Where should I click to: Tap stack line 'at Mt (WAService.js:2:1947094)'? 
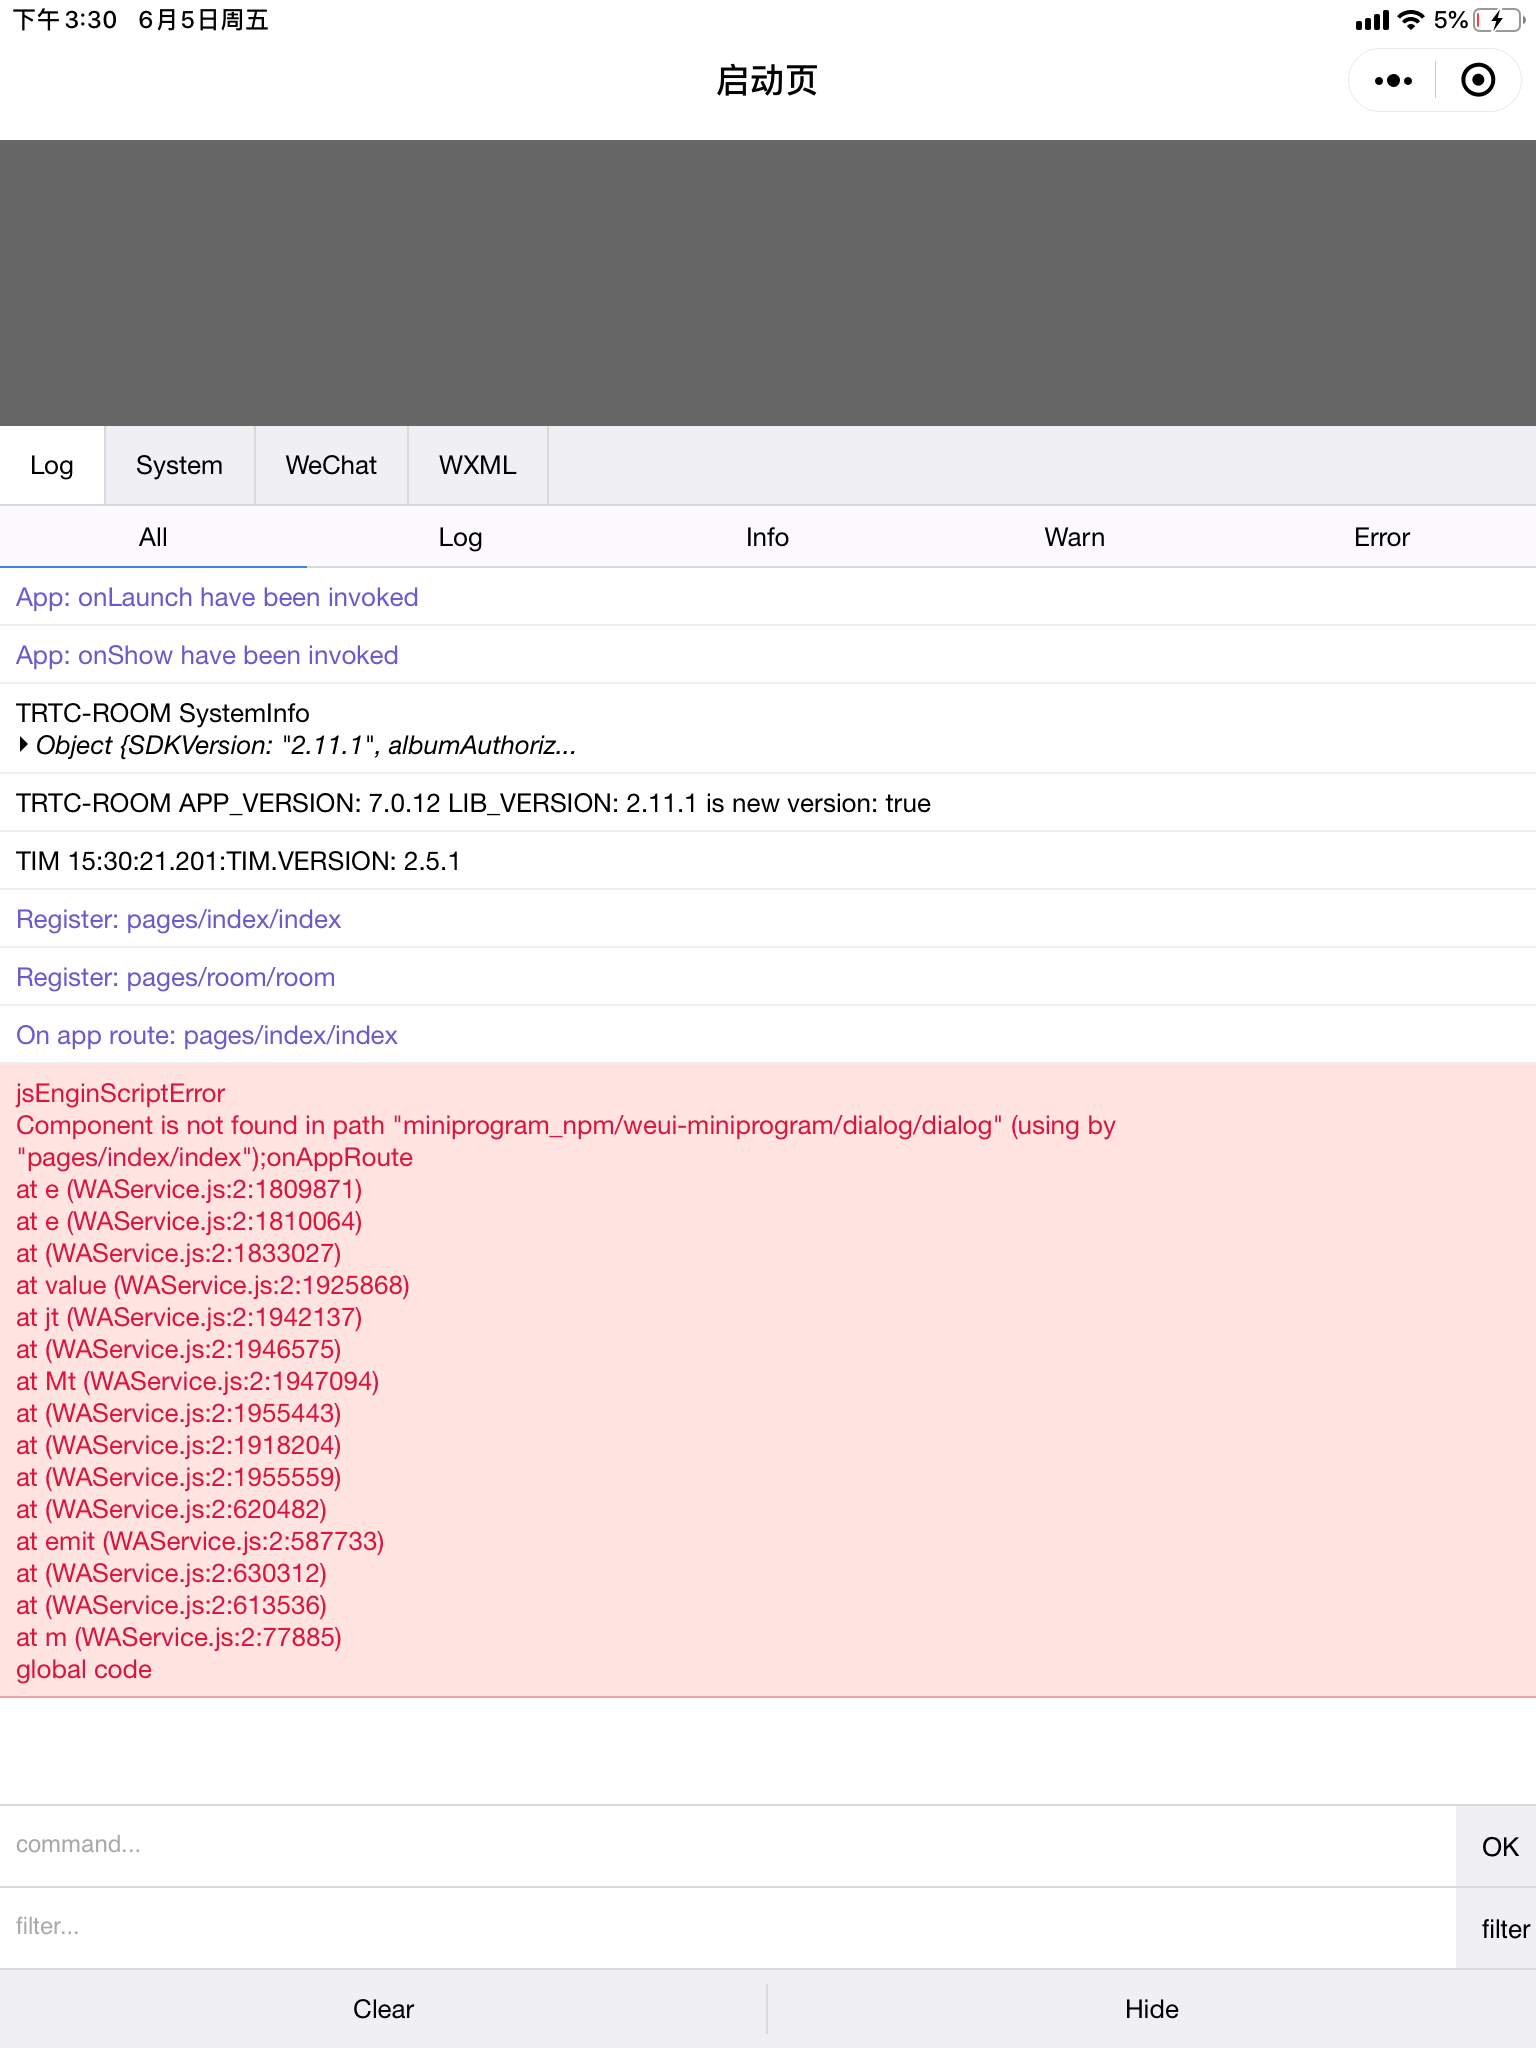point(198,1381)
